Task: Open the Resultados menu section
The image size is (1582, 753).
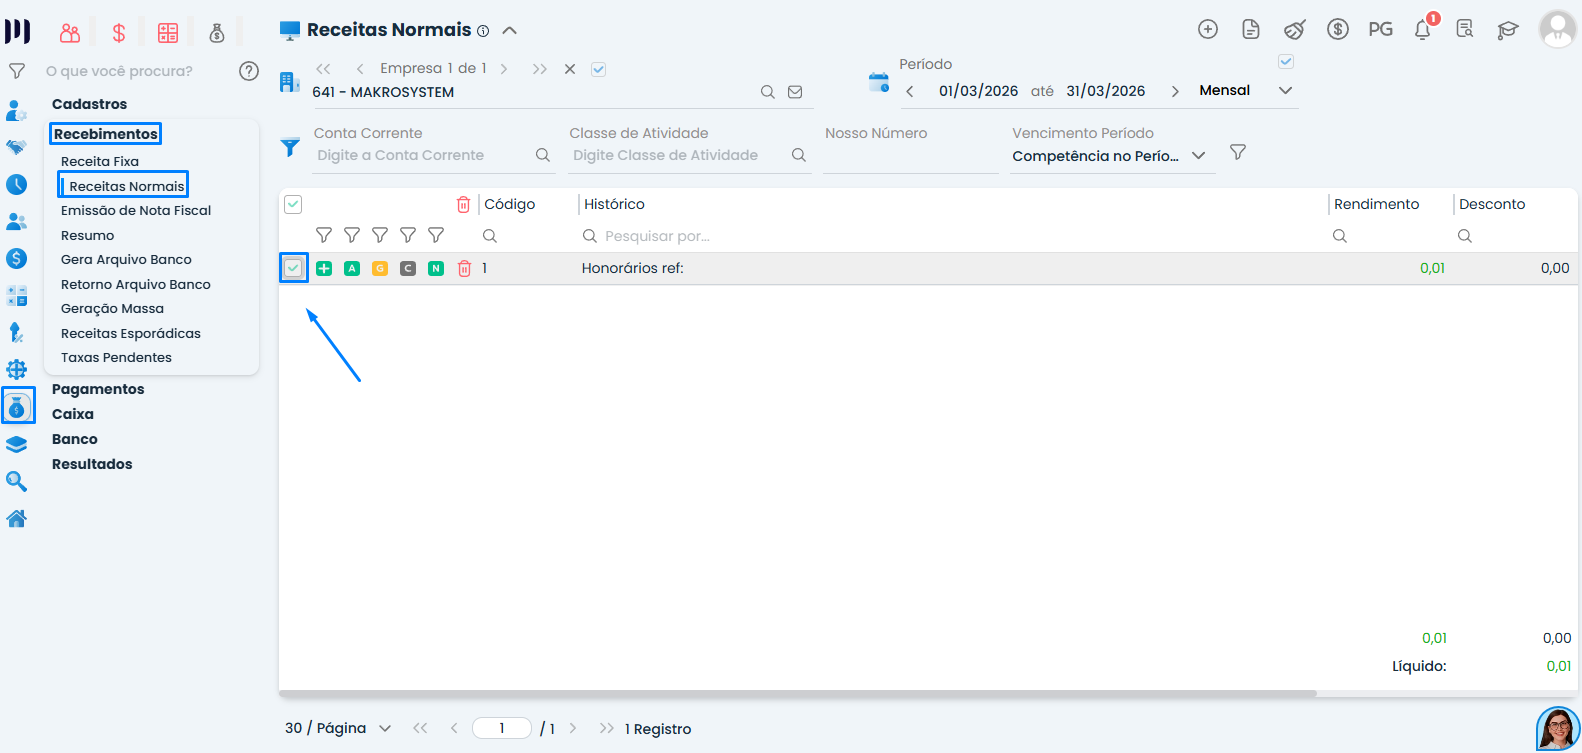Action: [x=92, y=464]
